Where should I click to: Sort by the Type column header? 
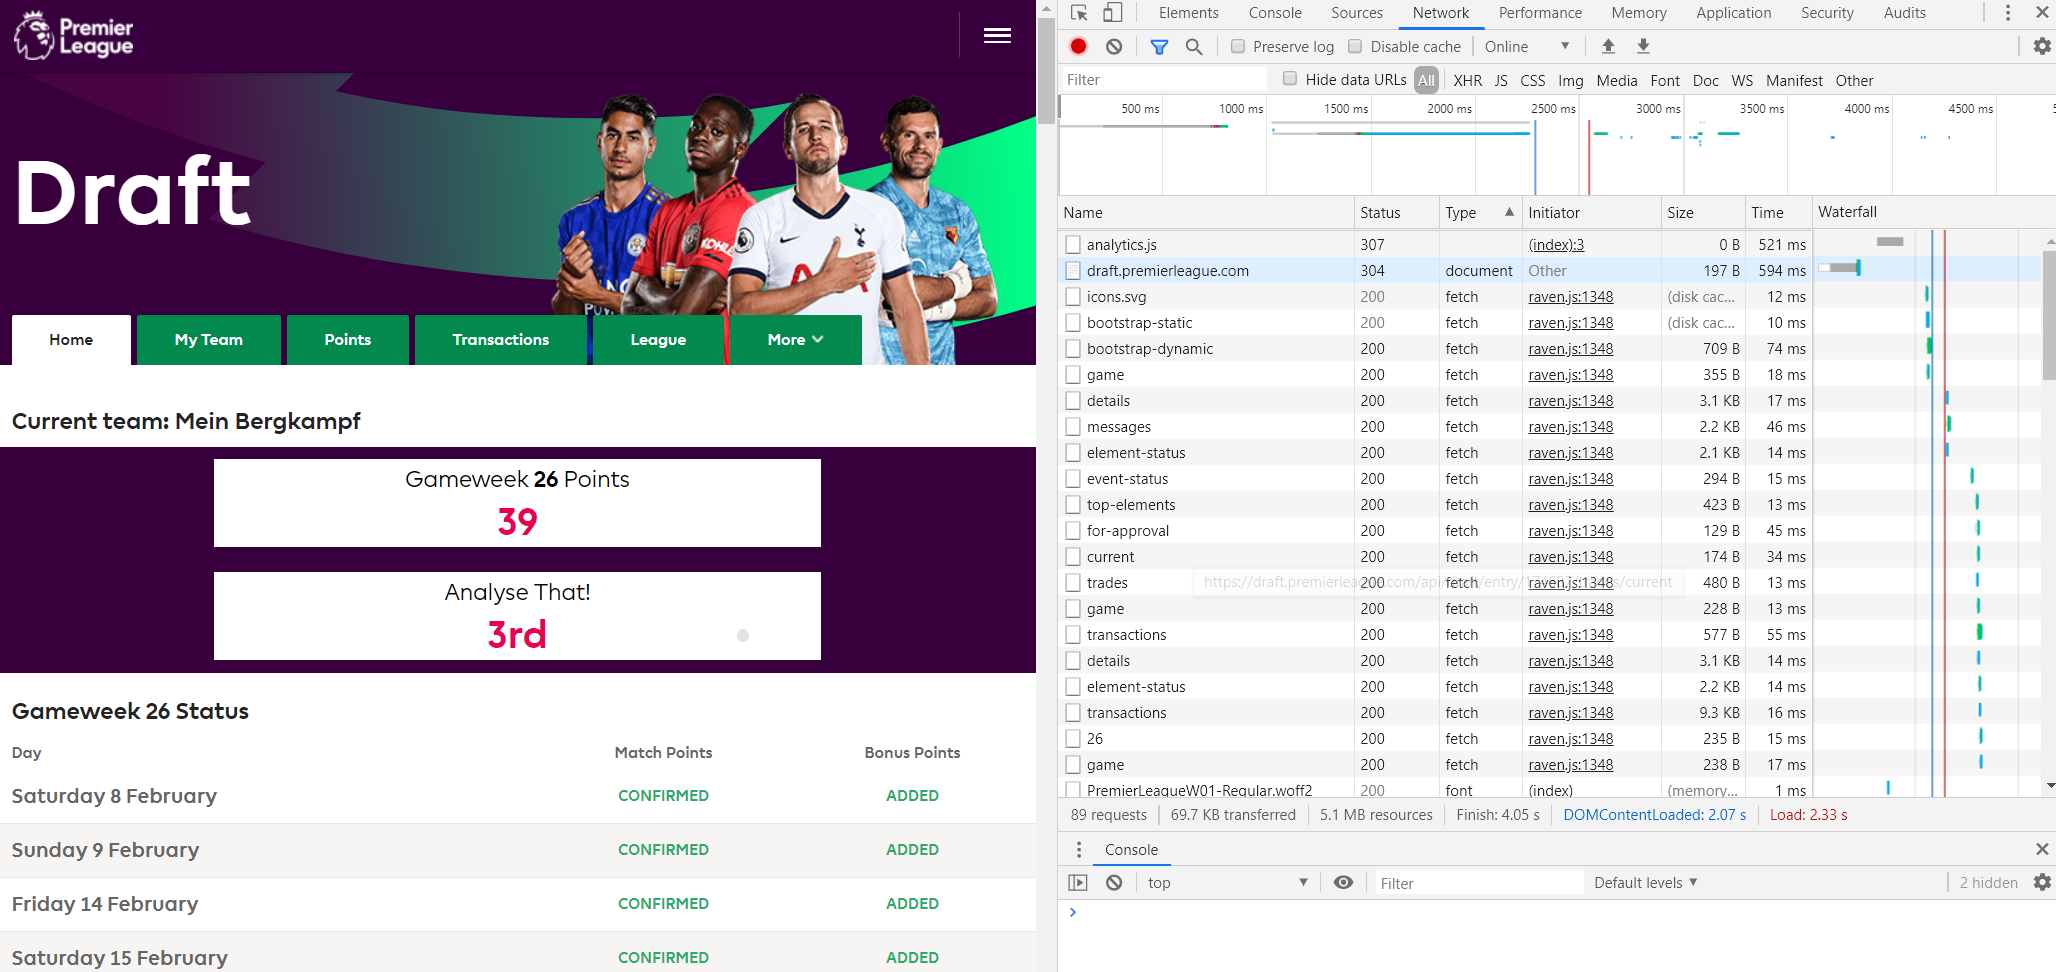(1480, 212)
